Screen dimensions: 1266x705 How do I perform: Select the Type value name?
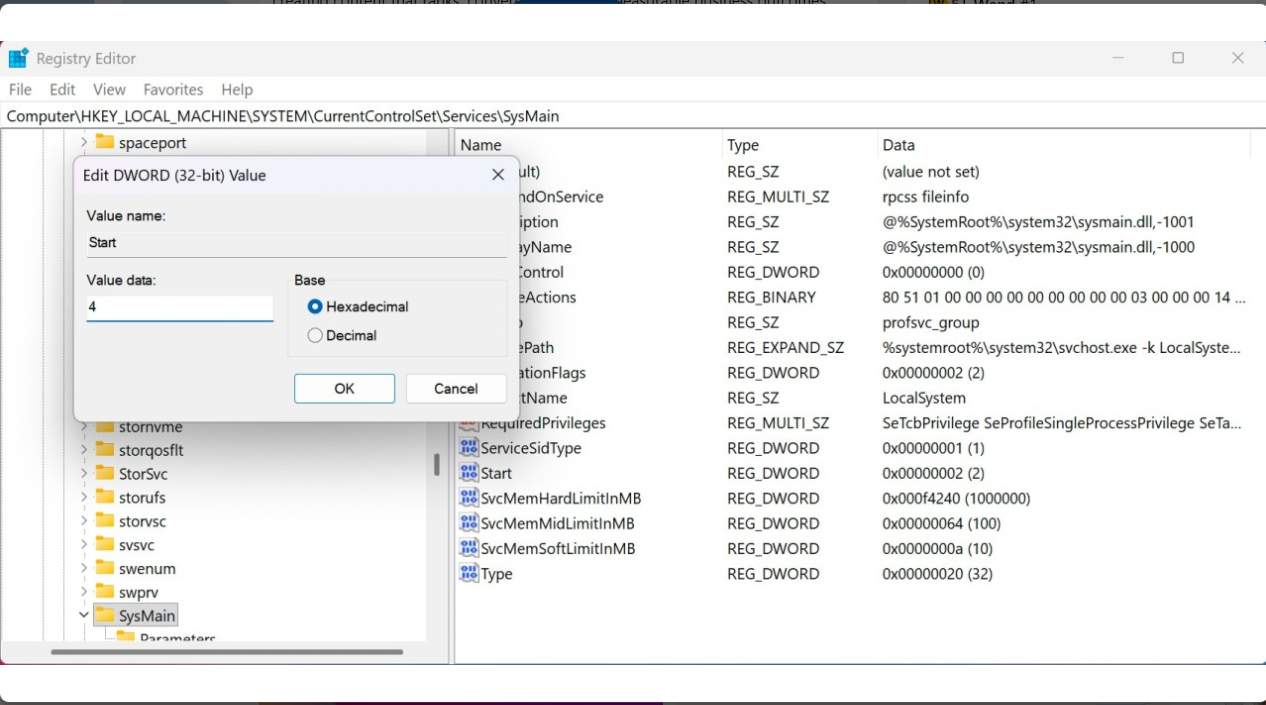[x=497, y=573]
